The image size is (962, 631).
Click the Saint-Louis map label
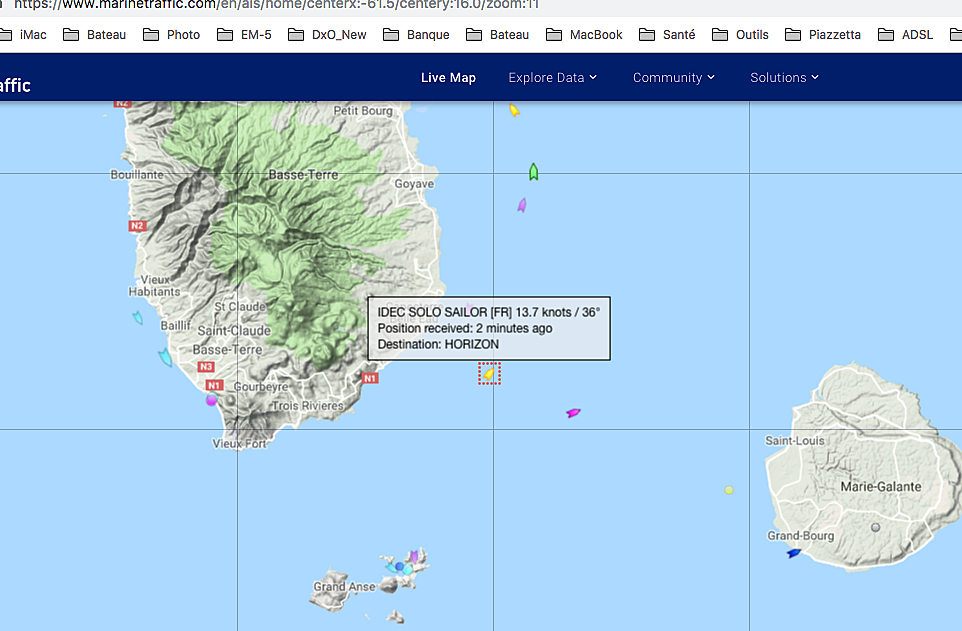coord(795,440)
